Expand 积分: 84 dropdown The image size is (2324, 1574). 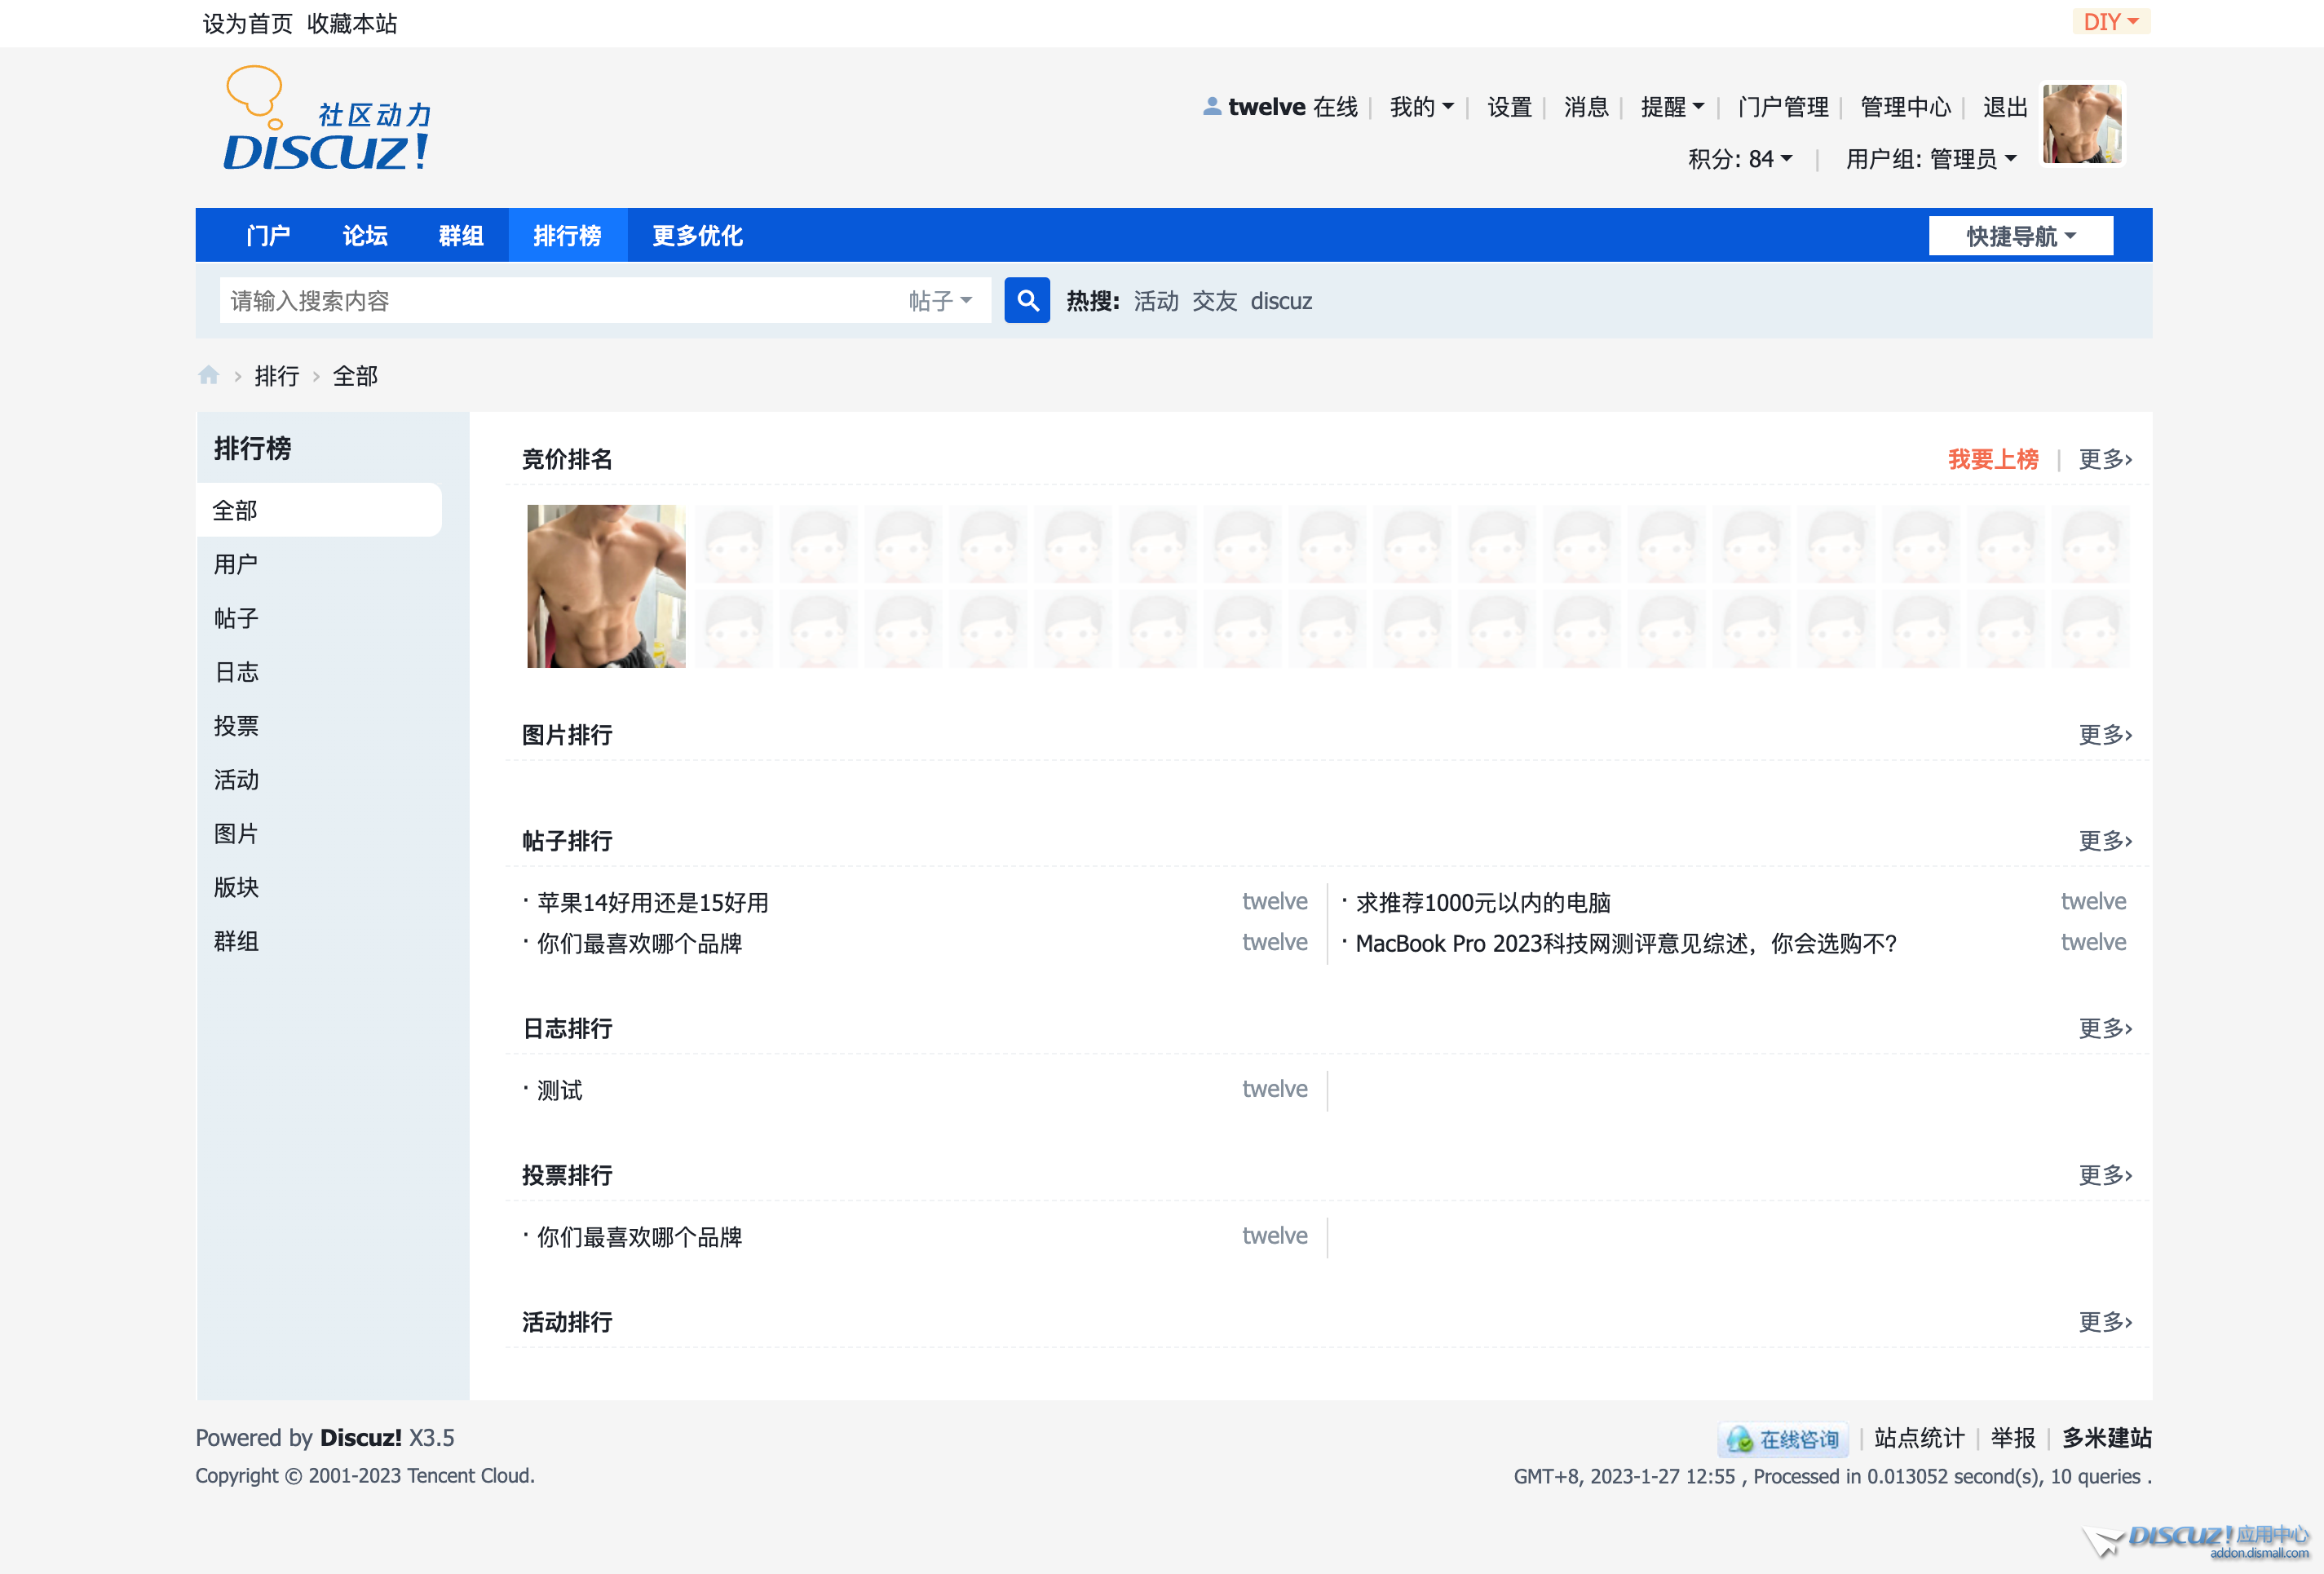click(1739, 159)
